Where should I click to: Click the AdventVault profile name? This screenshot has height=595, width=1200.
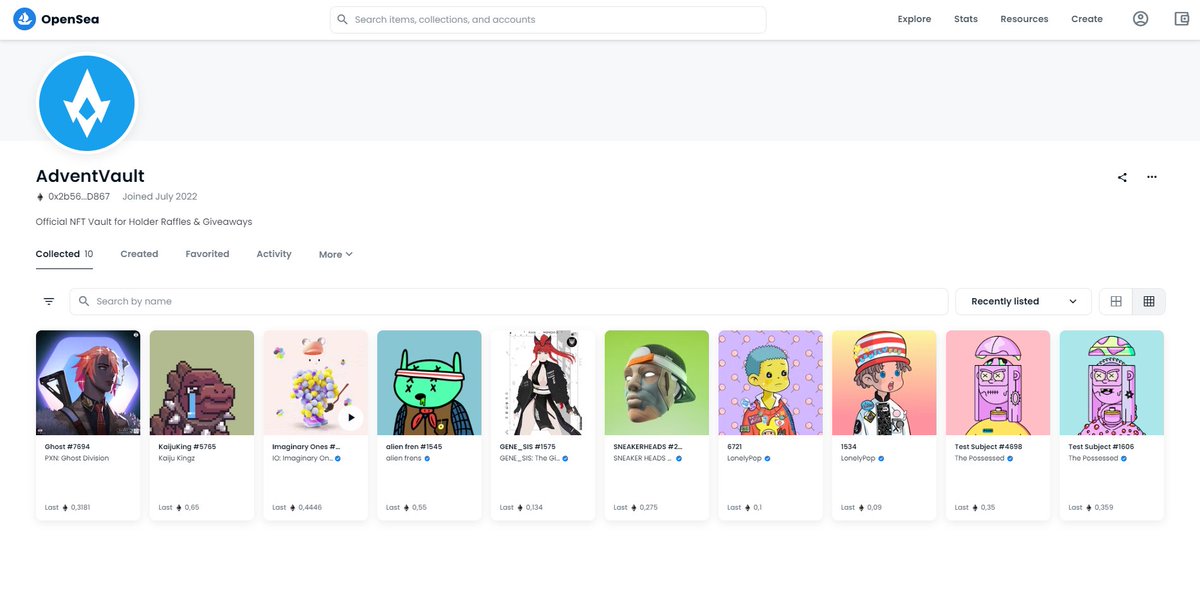(x=90, y=176)
